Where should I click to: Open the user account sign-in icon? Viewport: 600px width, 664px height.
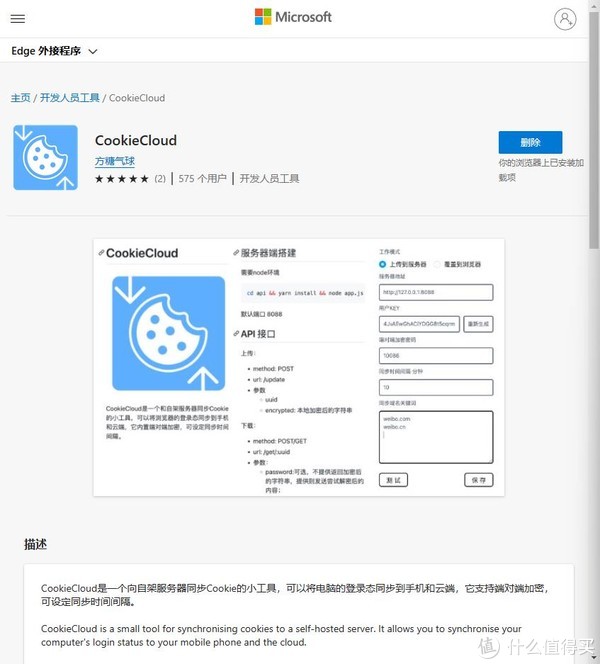click(x=565, y=19)
